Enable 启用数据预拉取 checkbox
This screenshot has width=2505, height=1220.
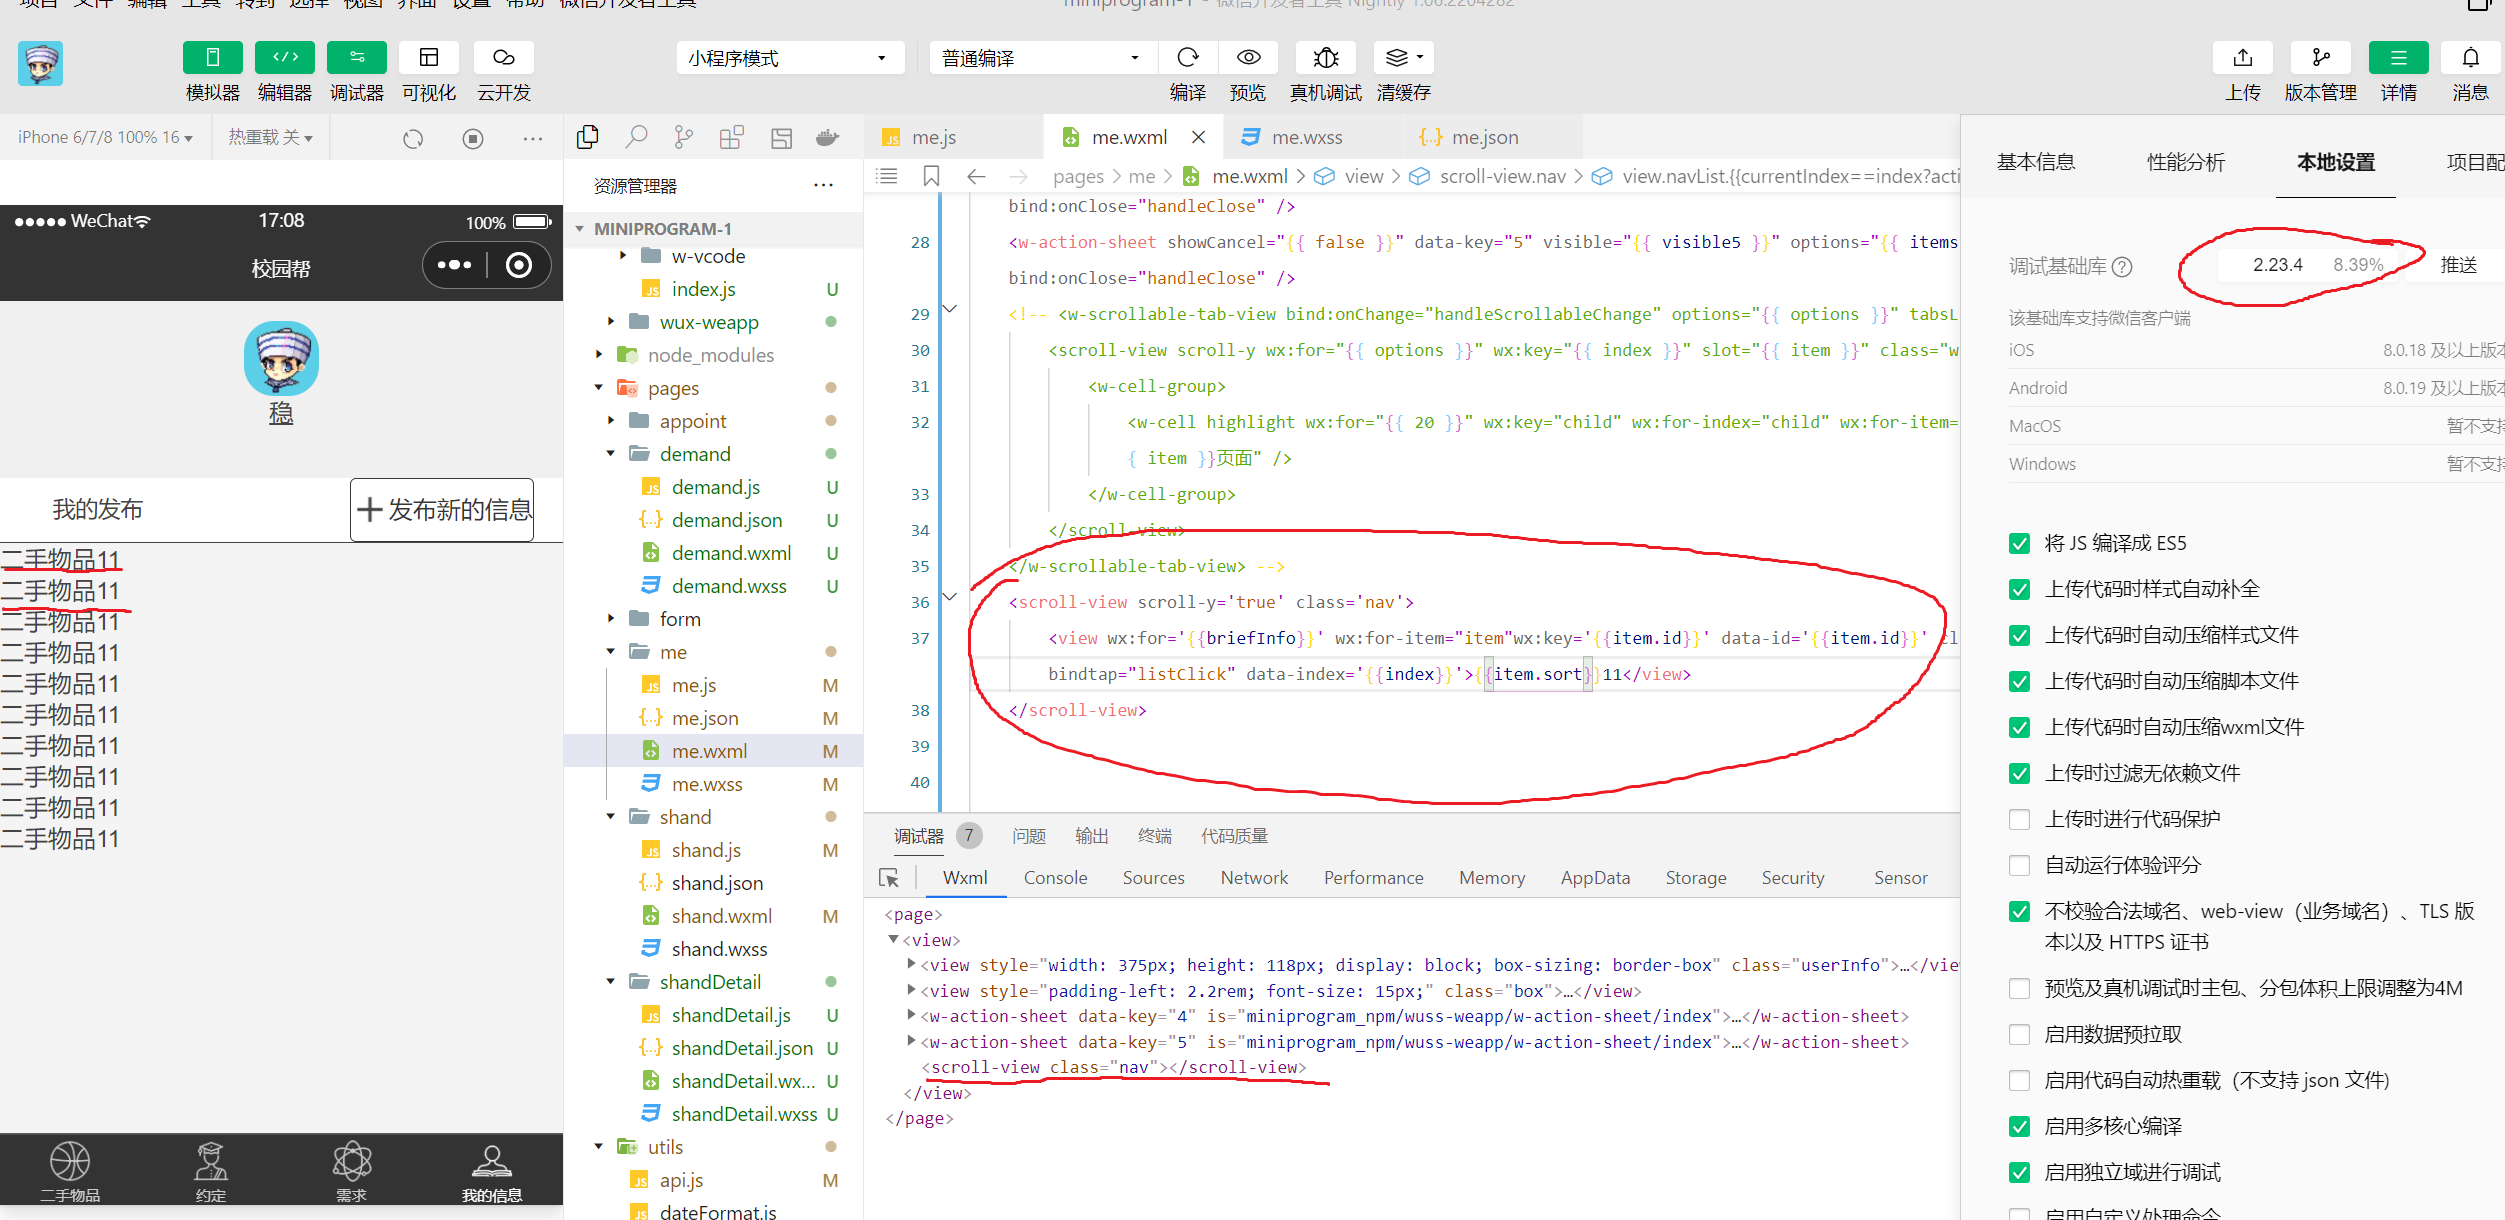coord(2019,1034)
